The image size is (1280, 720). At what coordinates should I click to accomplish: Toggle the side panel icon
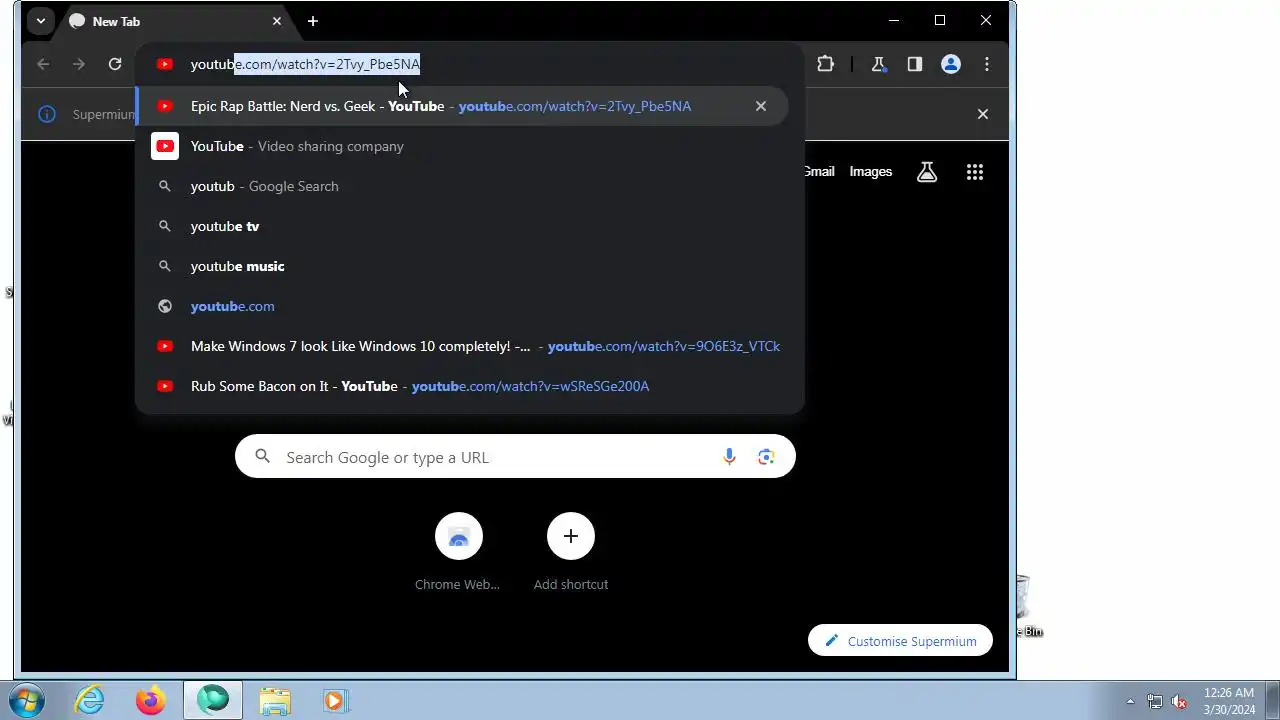tap(914, 64)
